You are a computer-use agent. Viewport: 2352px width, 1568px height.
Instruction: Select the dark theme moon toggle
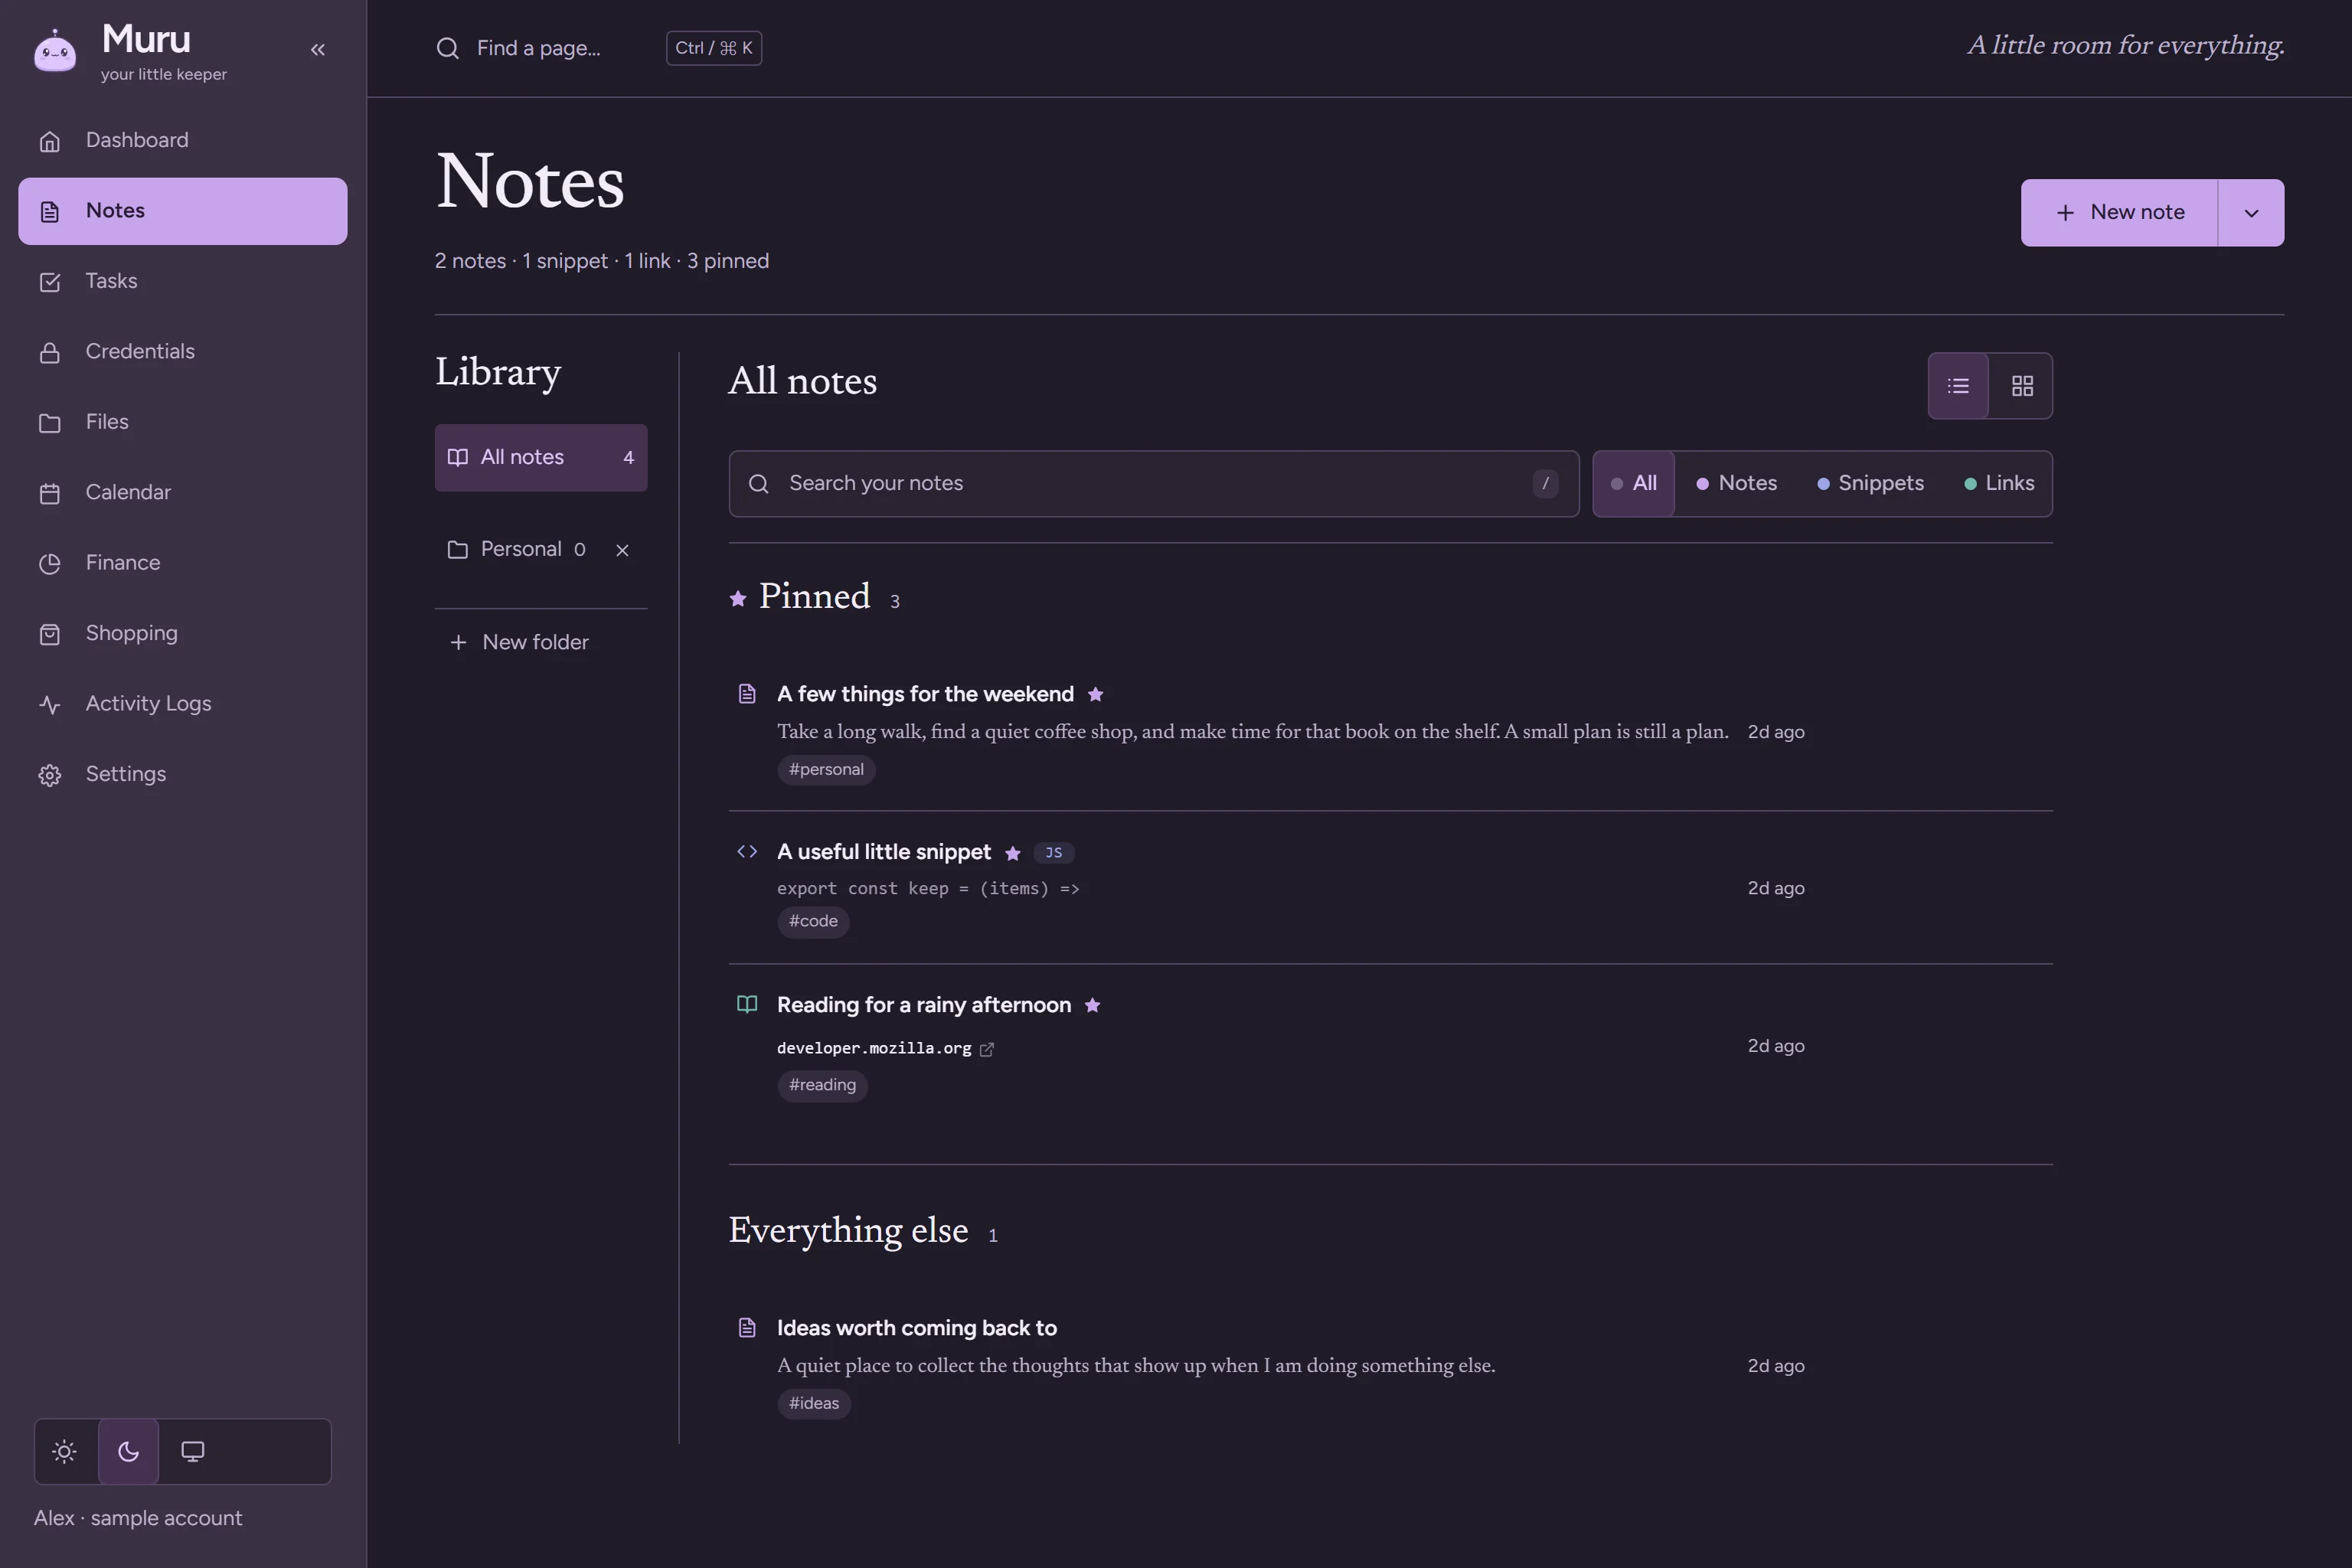(x=129, y=1451)
